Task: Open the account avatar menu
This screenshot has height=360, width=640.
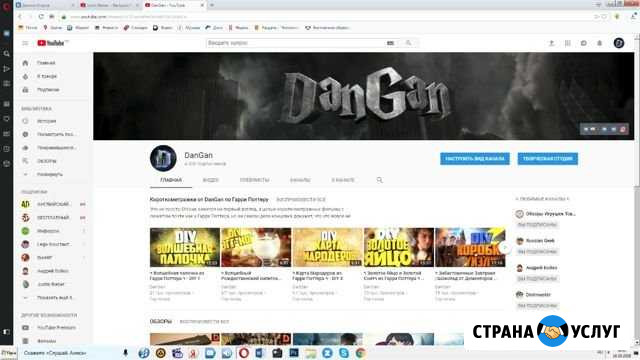Action: (x=619, y=43)
